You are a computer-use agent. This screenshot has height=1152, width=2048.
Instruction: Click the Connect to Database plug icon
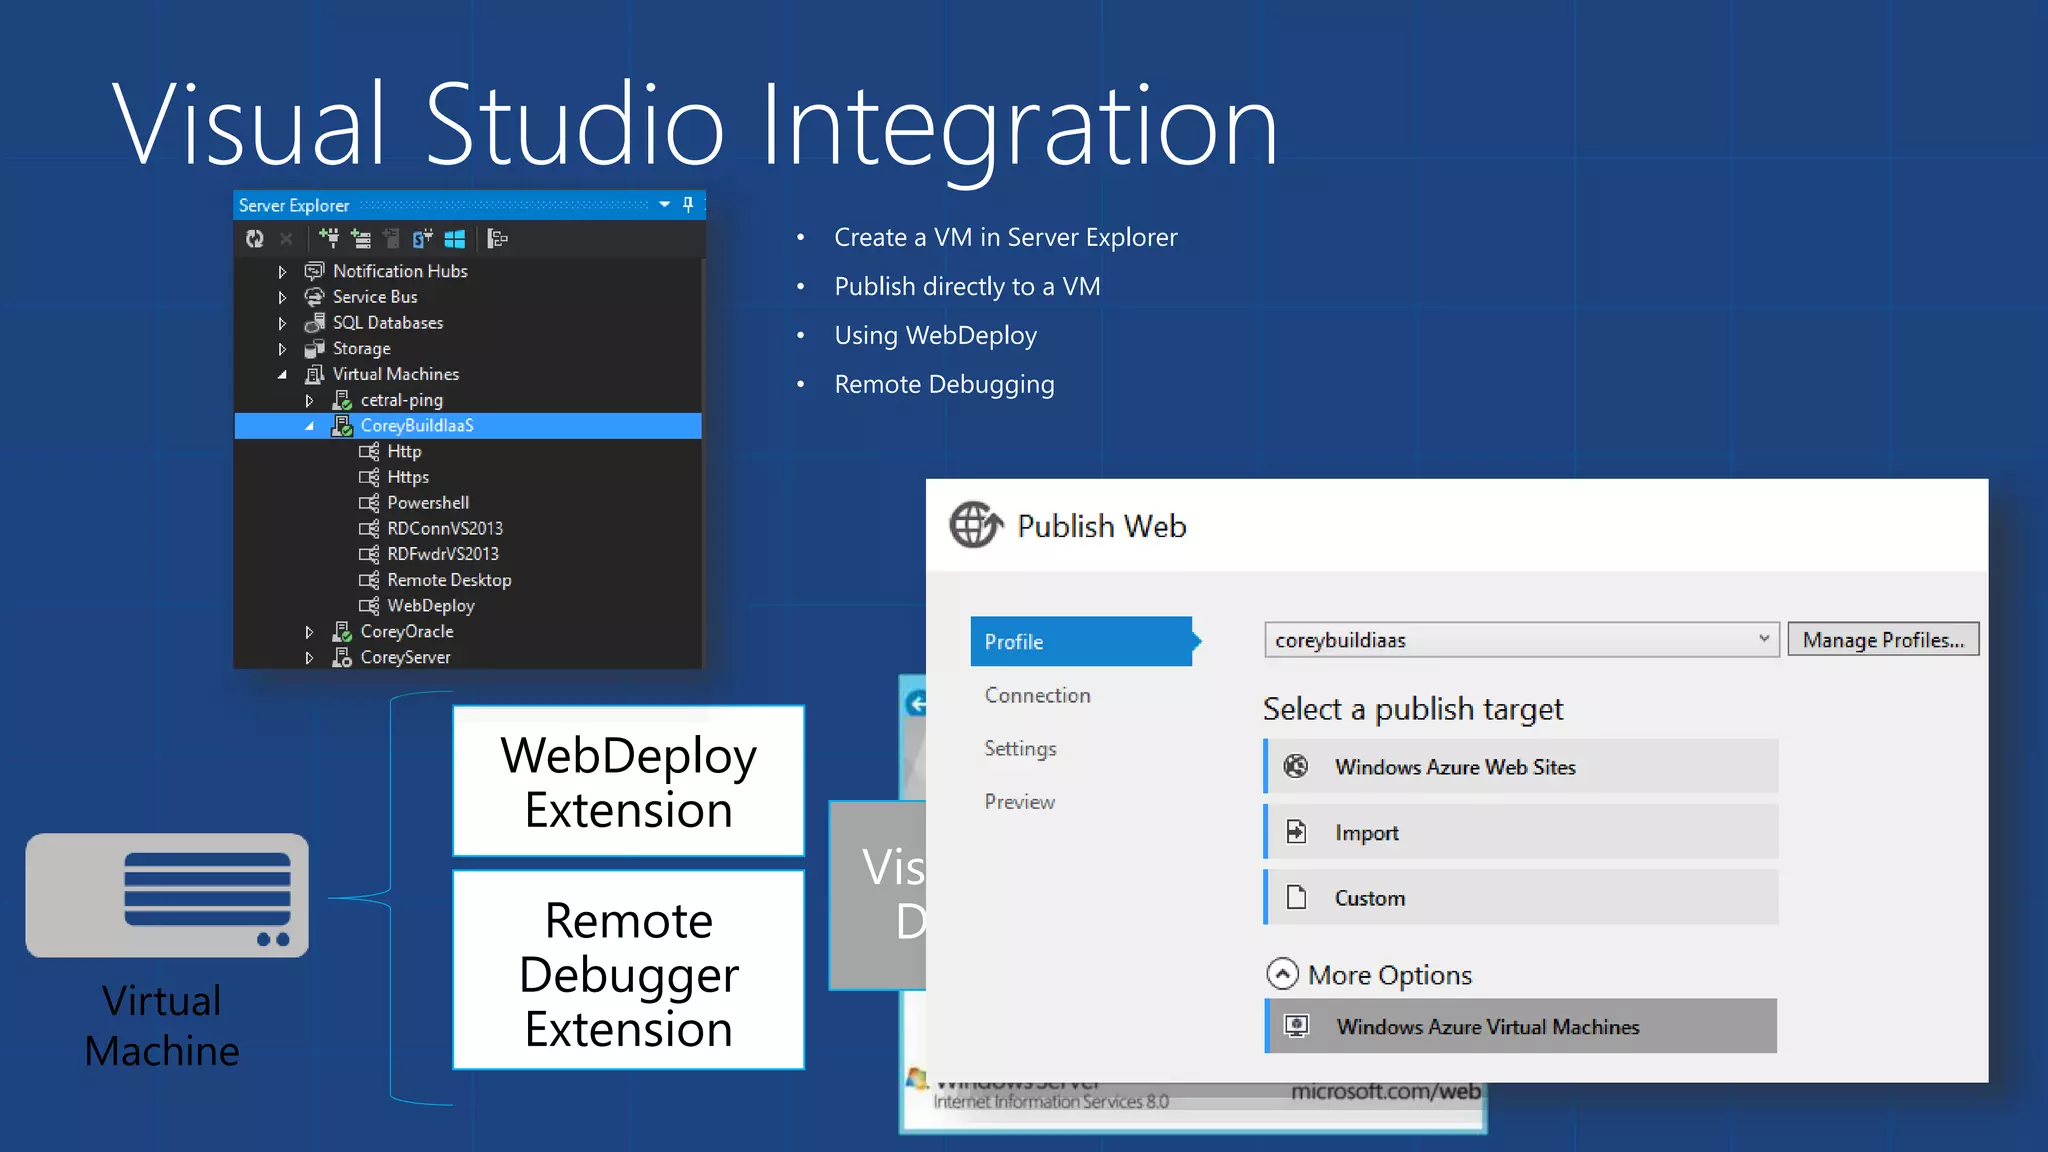[x=329, y=238]
